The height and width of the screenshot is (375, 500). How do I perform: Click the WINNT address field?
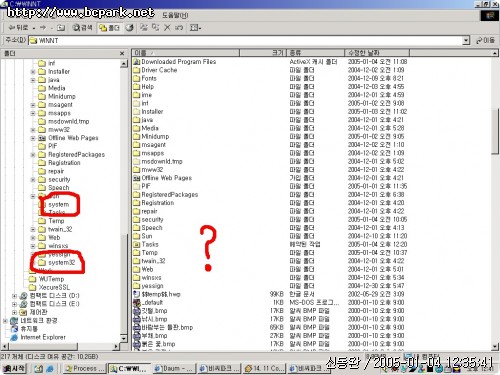[246, 41]
